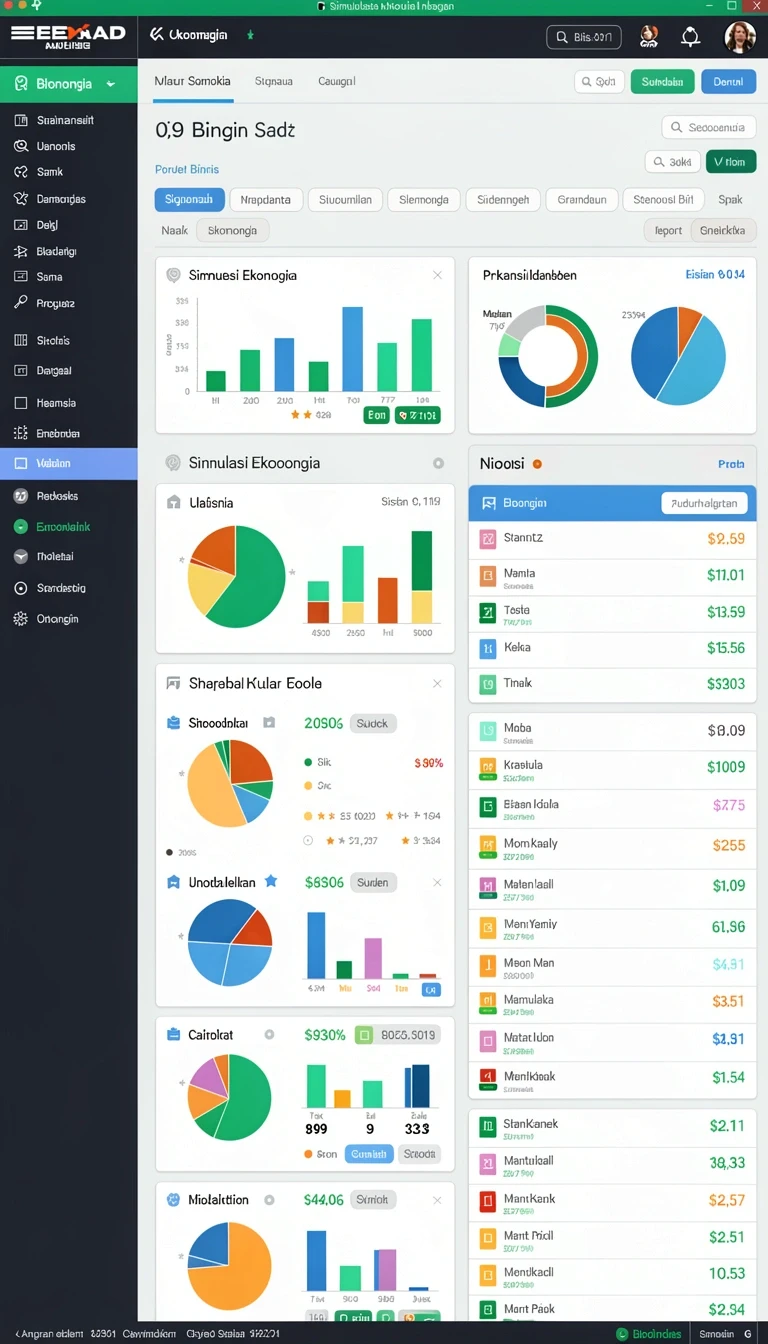Click the home icon beside Ulatisnia
This screenshot has width=768, height=1344.
[173, 503]
